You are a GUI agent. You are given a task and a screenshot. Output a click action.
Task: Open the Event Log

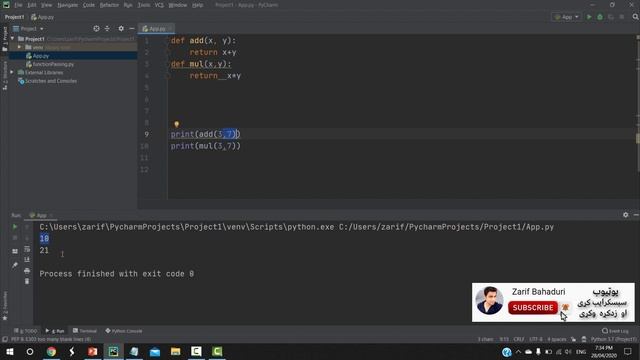[x=616, y=331]
